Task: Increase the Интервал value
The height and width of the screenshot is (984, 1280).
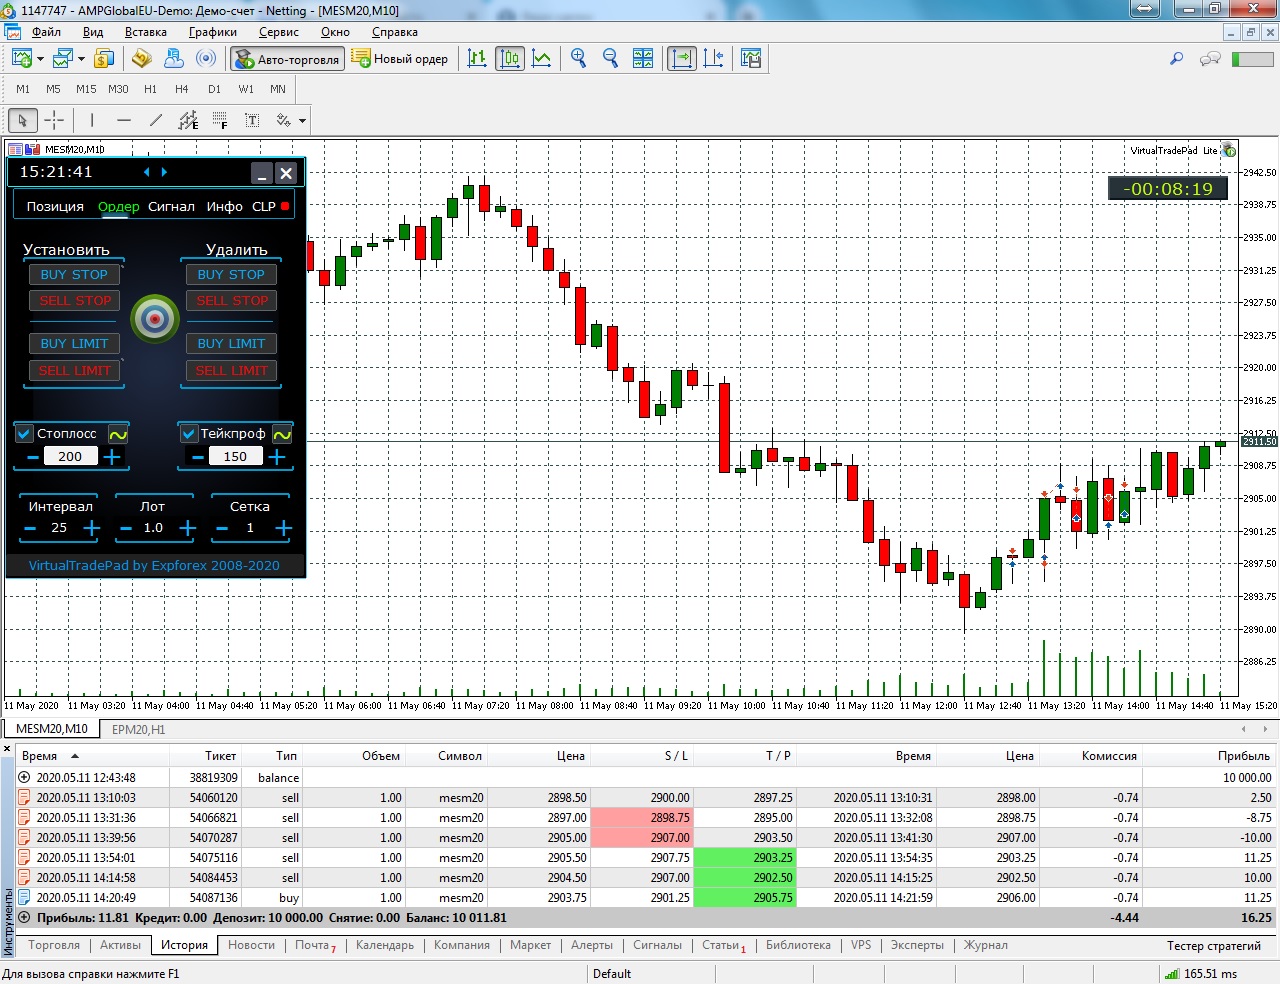Action: [x=92, y=528]
